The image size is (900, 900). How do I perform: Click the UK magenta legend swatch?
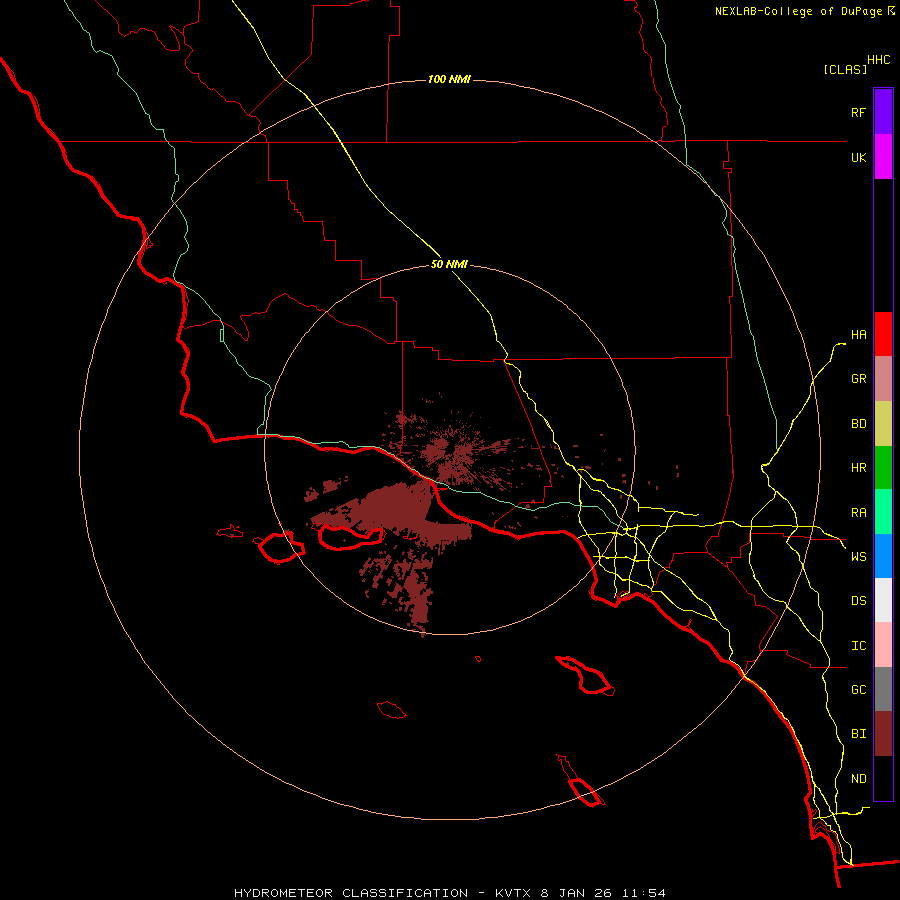(883, 157)
